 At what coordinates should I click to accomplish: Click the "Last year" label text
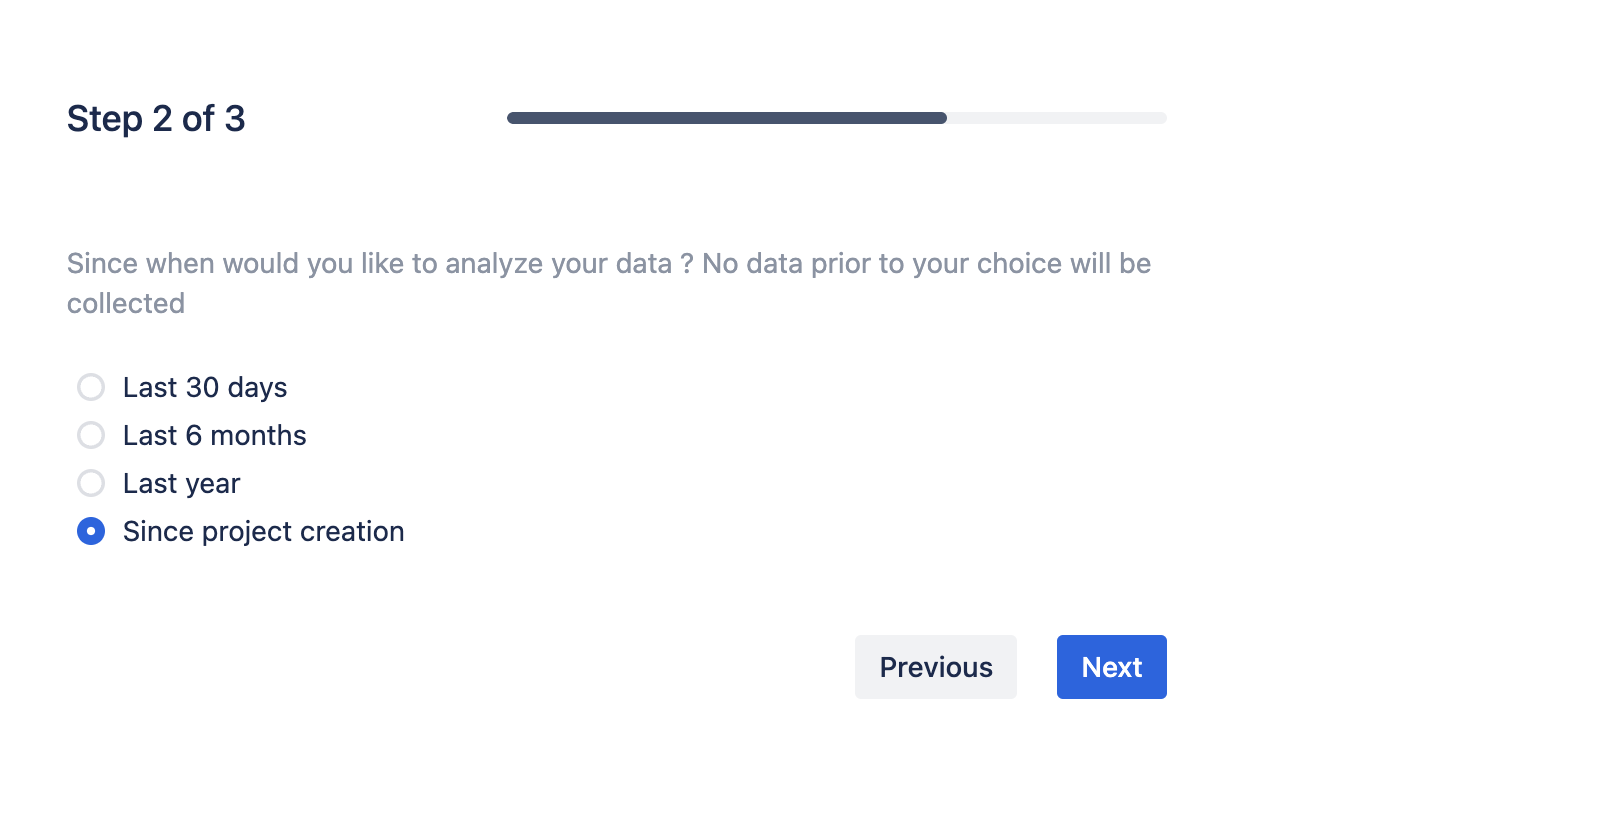[x=181, y=483]
